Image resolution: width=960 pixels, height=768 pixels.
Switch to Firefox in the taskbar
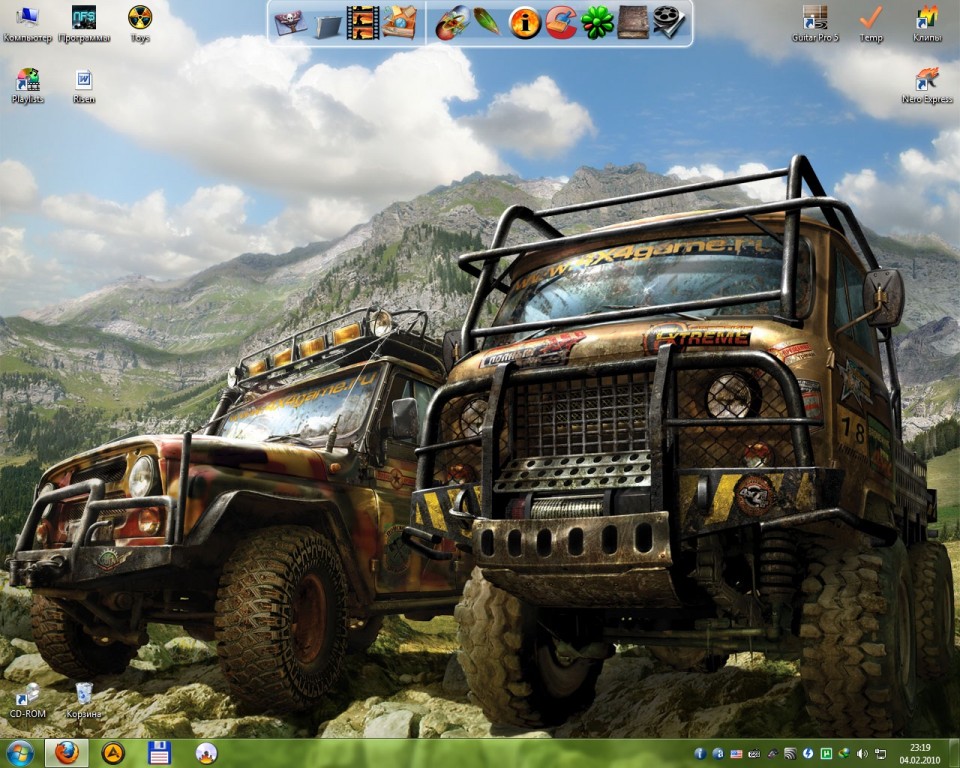pos(66,753)
